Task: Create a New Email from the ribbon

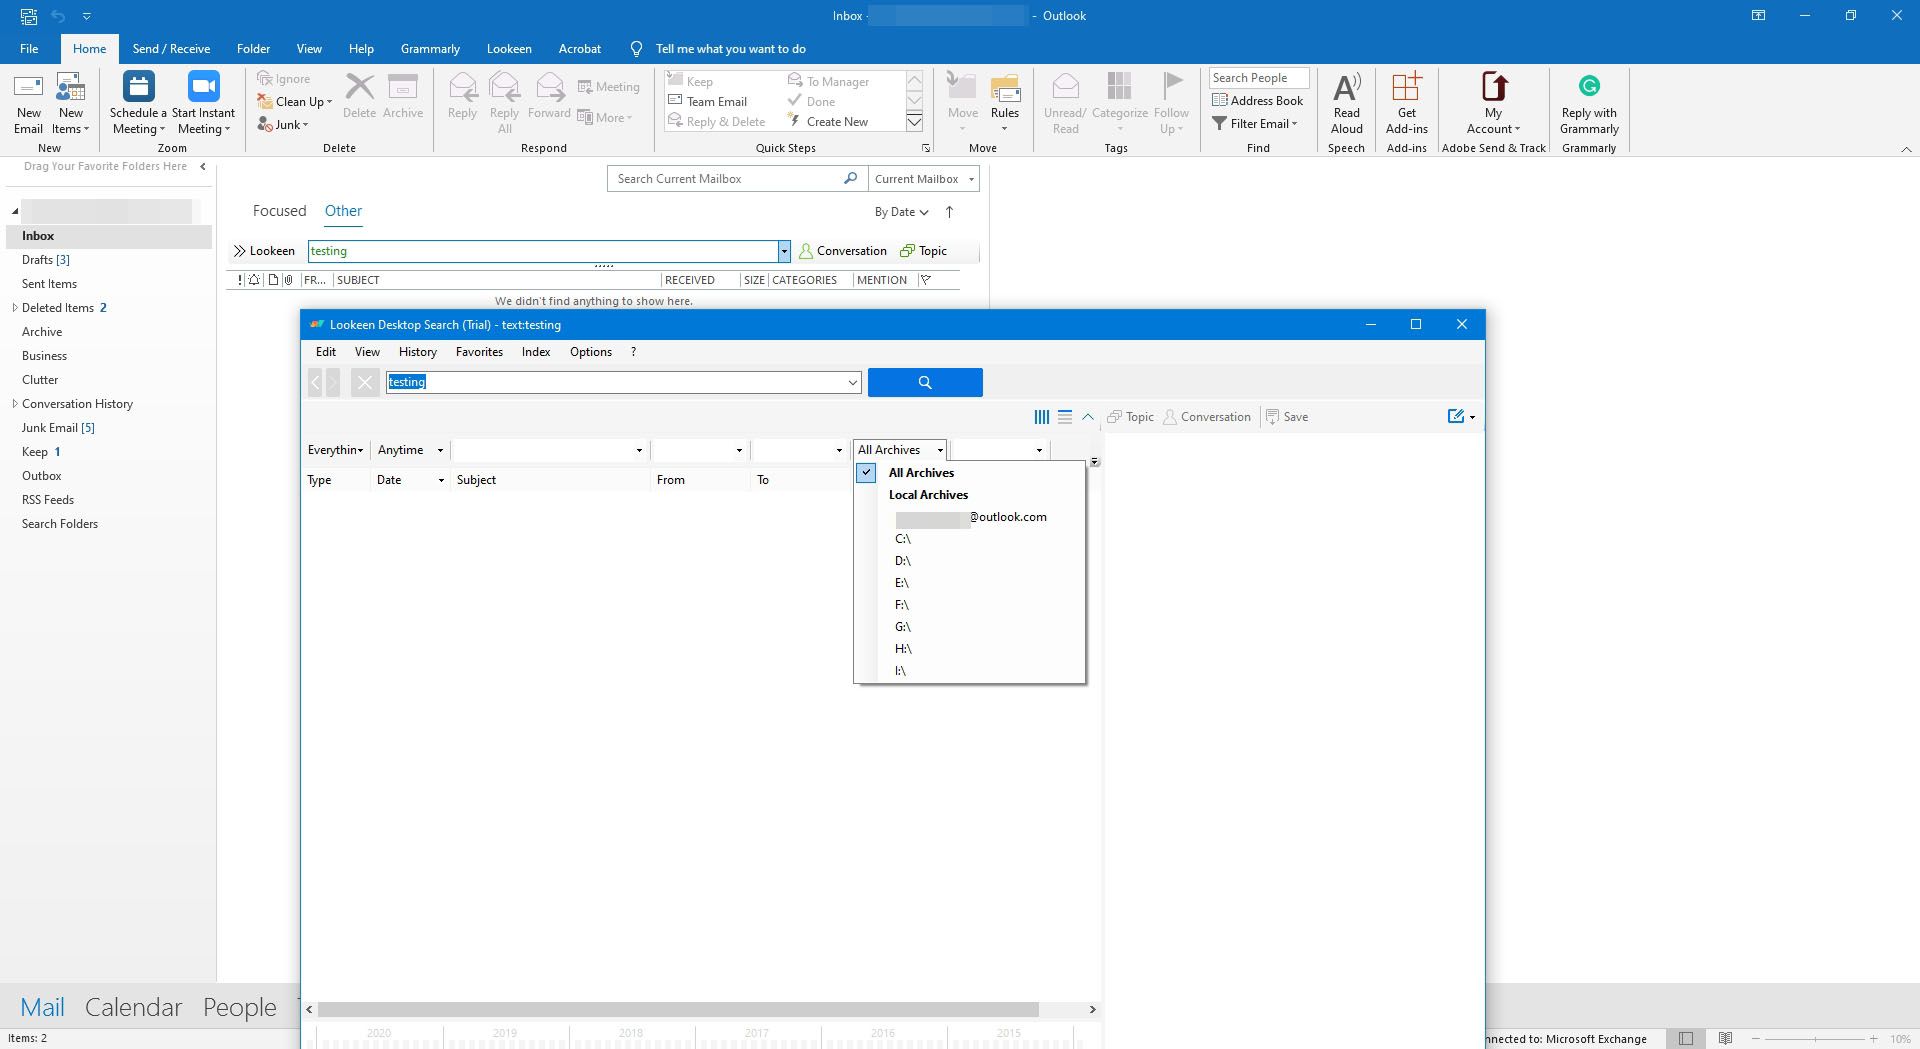Action: (x=28, y=103)
